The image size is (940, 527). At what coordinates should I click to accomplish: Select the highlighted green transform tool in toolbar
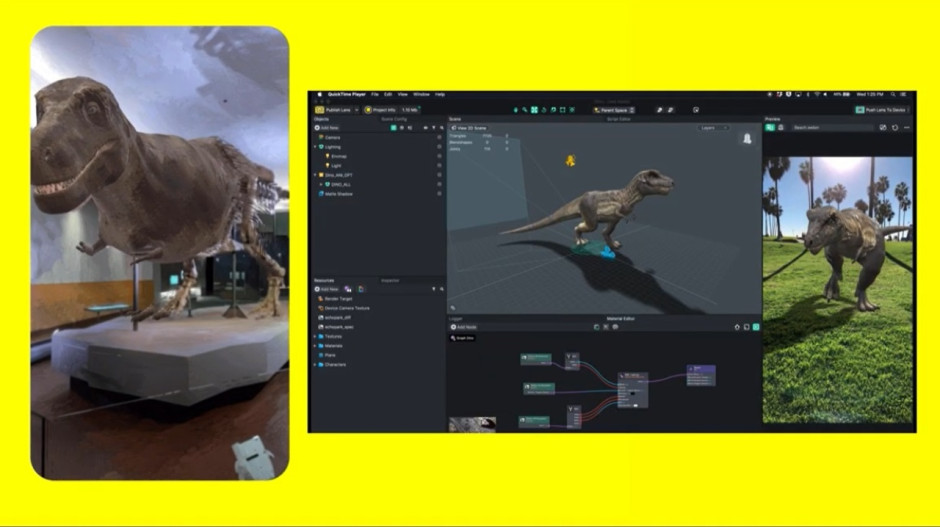[534, 110]
